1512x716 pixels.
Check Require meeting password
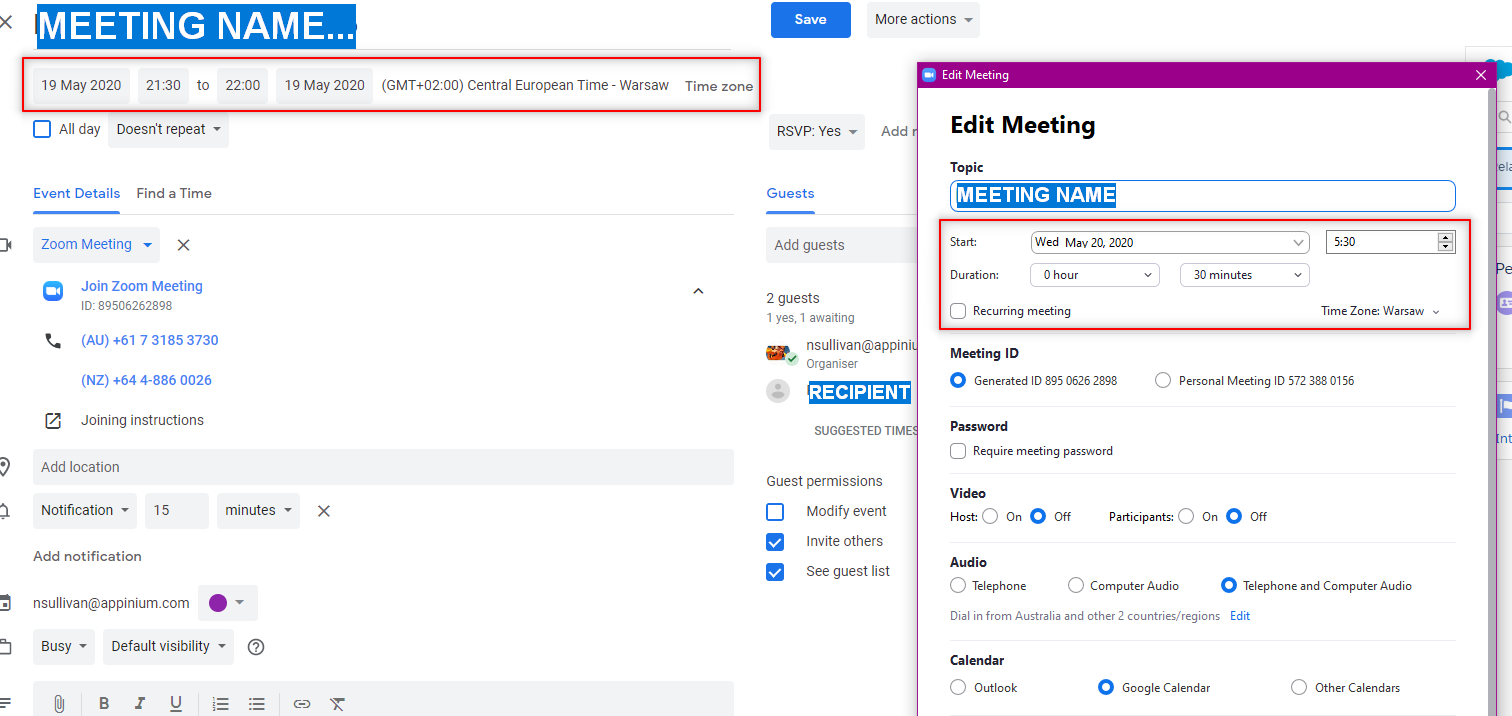pos(958,451)
